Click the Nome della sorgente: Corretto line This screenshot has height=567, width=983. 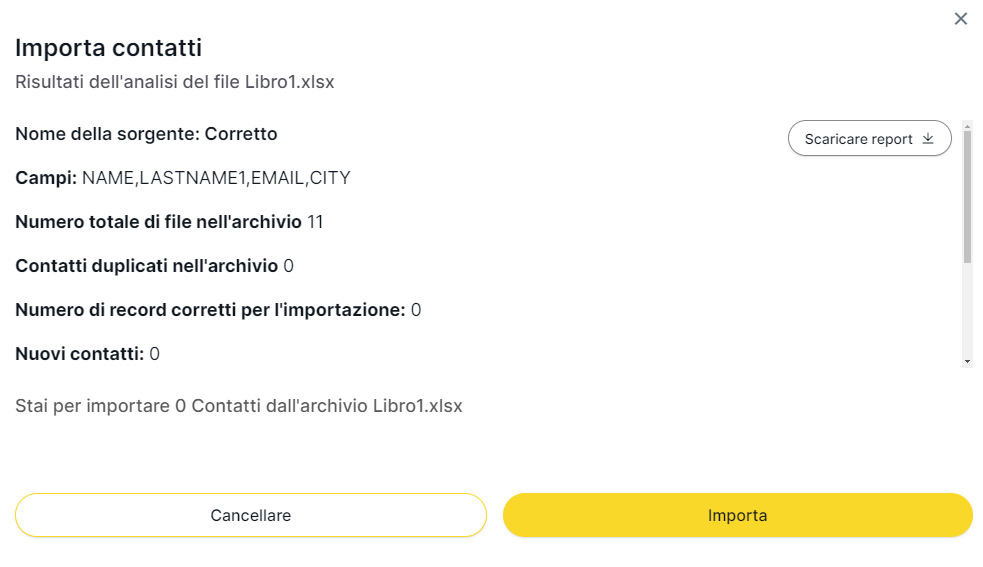(146, 134)
